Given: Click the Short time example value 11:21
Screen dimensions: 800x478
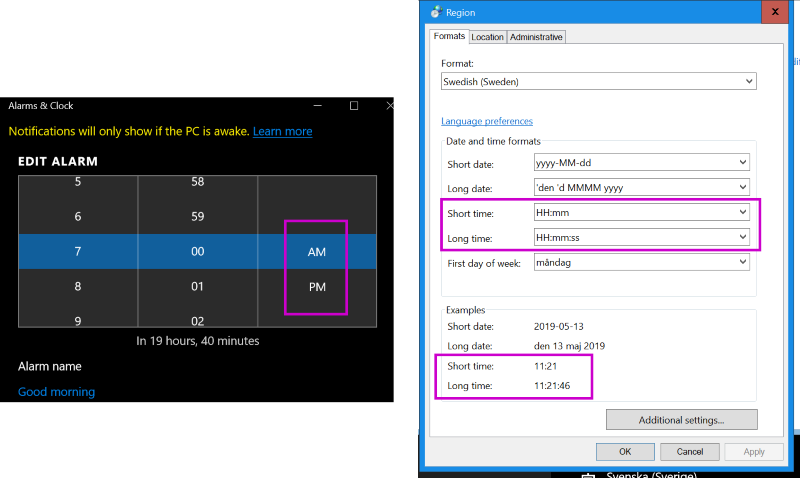Looking at the screenshot, I should [x=545, y=366].
